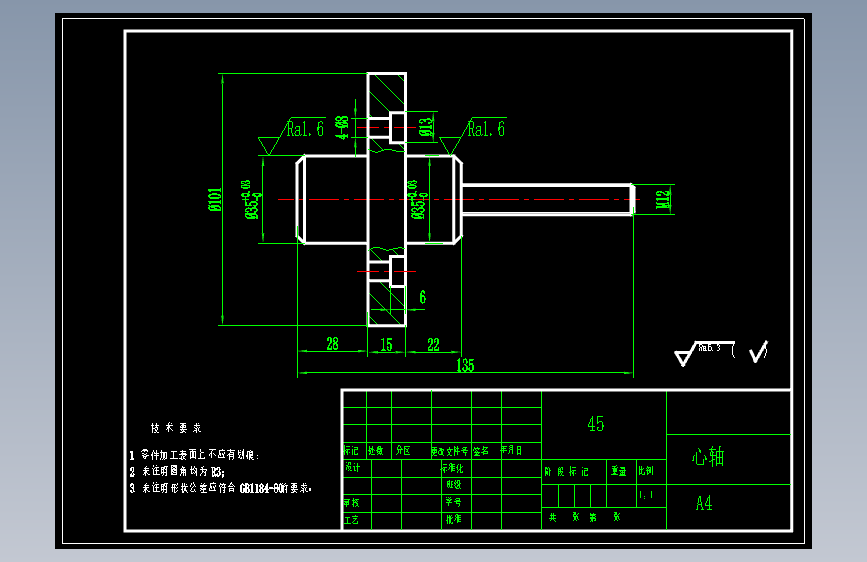This screenshot has height=562, width=867.
Task: Click the Ø13 counterbore dimension text
Action: point(426,127)
